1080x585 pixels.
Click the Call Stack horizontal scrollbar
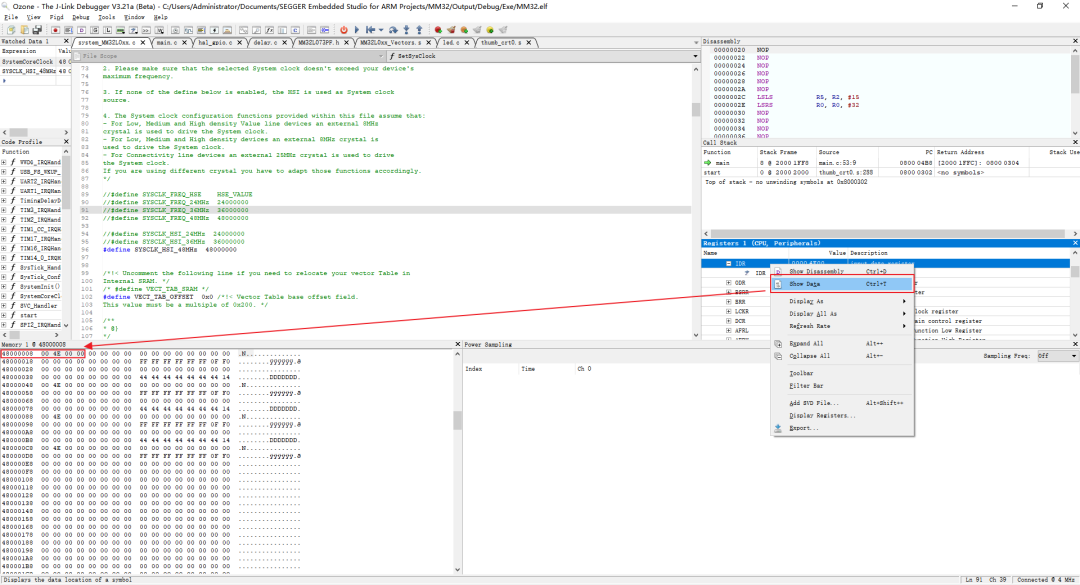890,234
